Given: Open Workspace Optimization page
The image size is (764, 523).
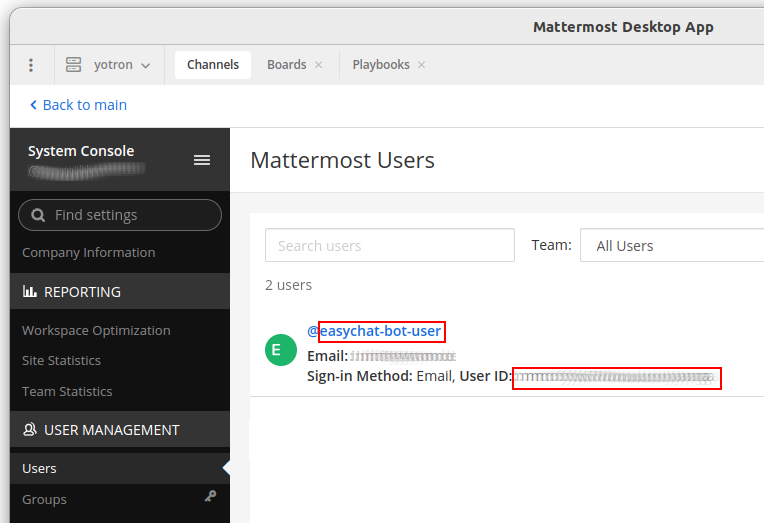Looking at the screenshot, I should 96,330.
